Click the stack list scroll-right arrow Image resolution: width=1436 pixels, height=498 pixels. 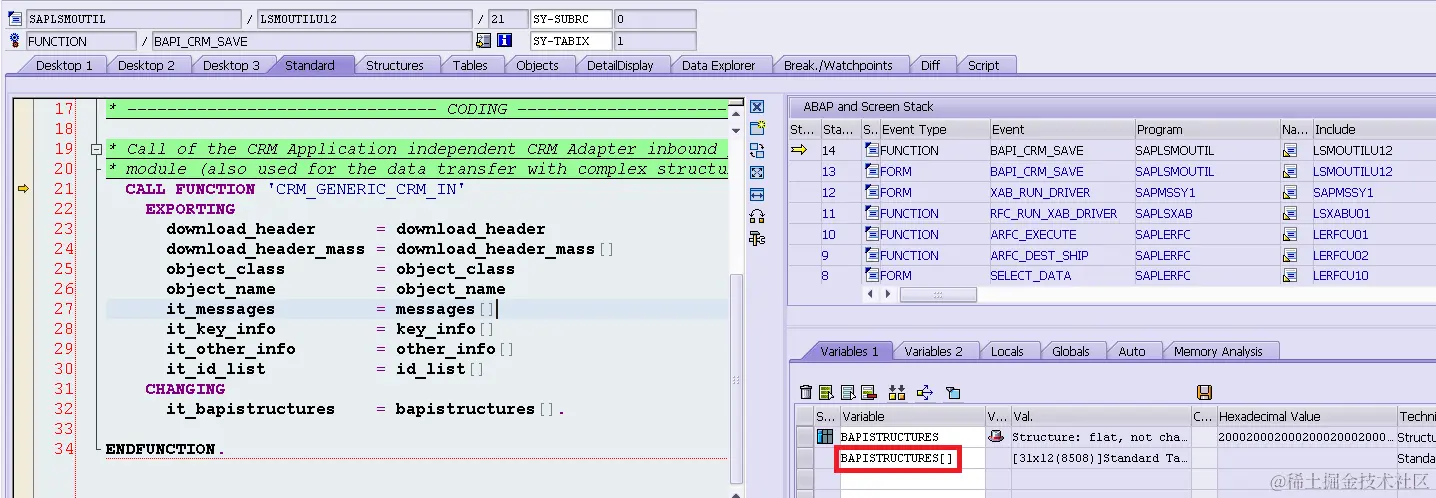point(886,295)
